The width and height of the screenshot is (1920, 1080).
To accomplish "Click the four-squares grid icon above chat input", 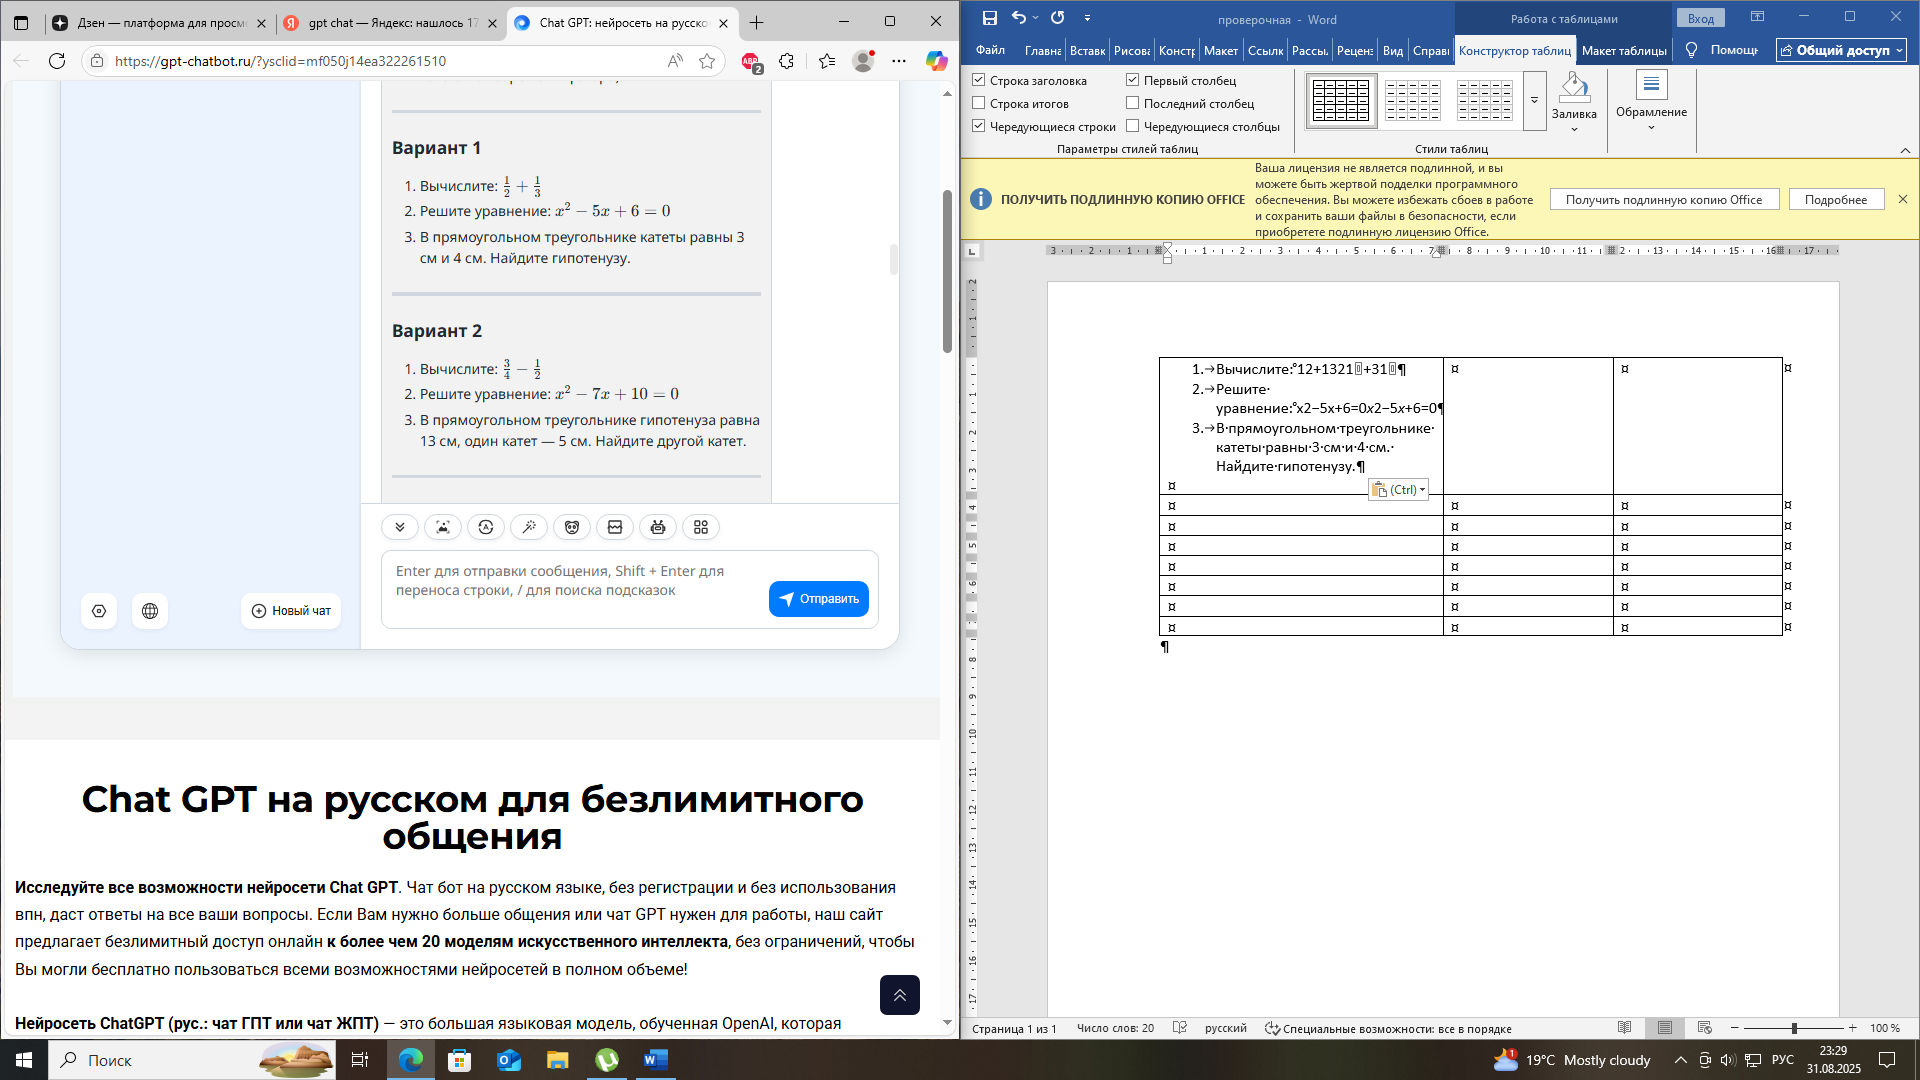I will (x=701, y=527).
